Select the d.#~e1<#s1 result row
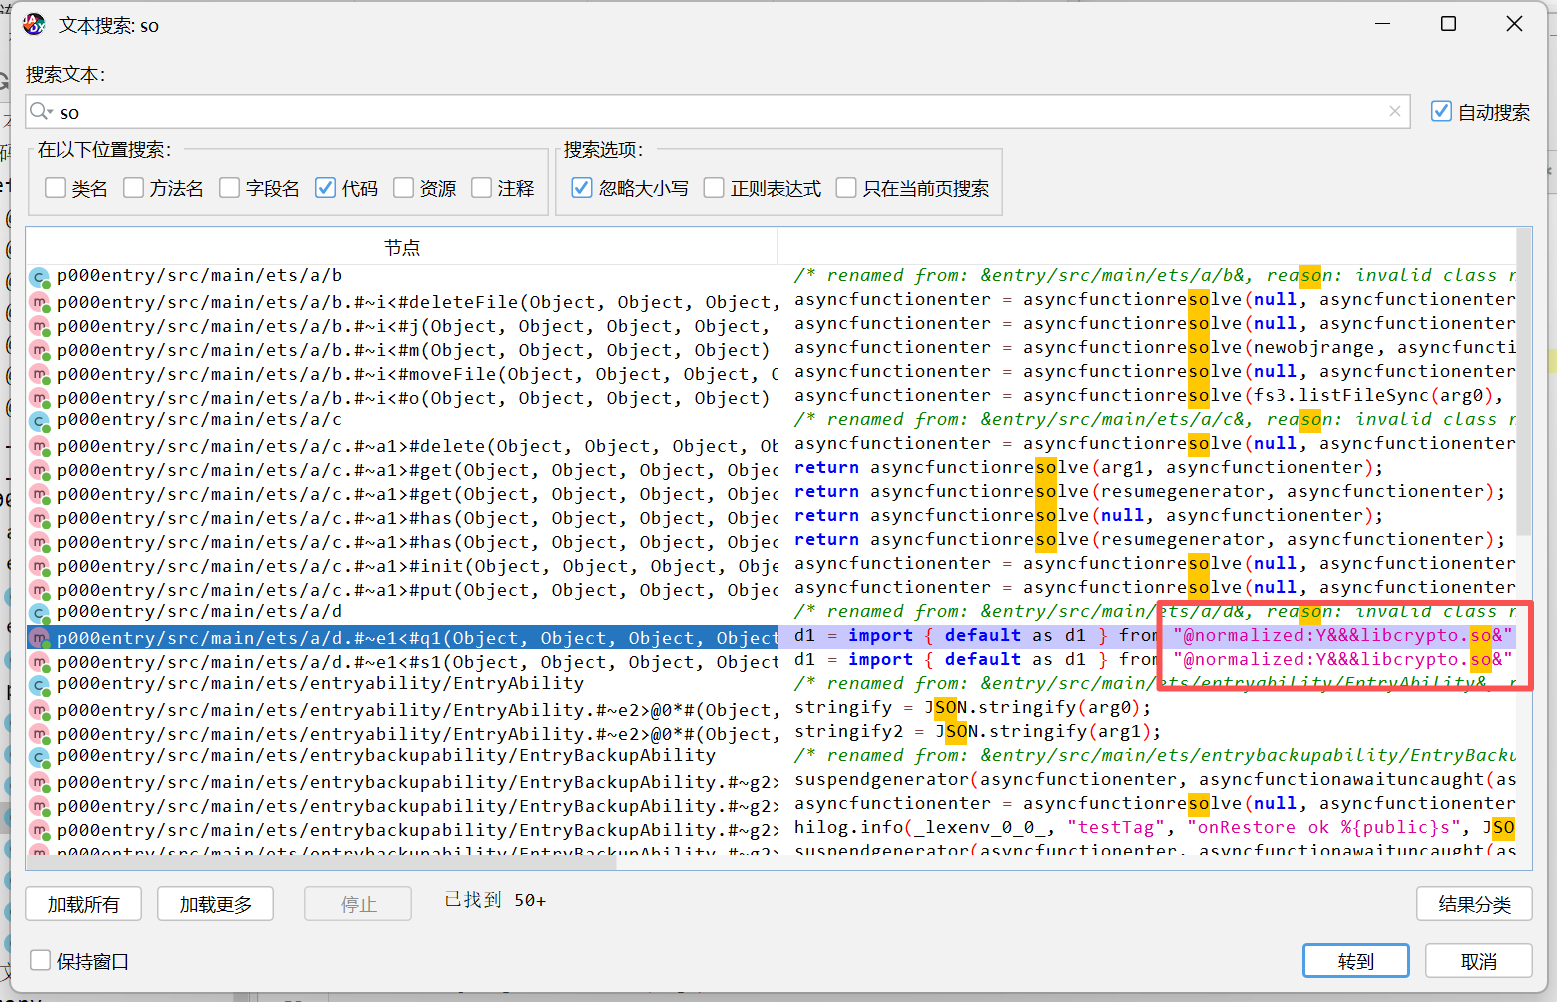Screen dimensions: 1557x1002 tap(403, 662)
